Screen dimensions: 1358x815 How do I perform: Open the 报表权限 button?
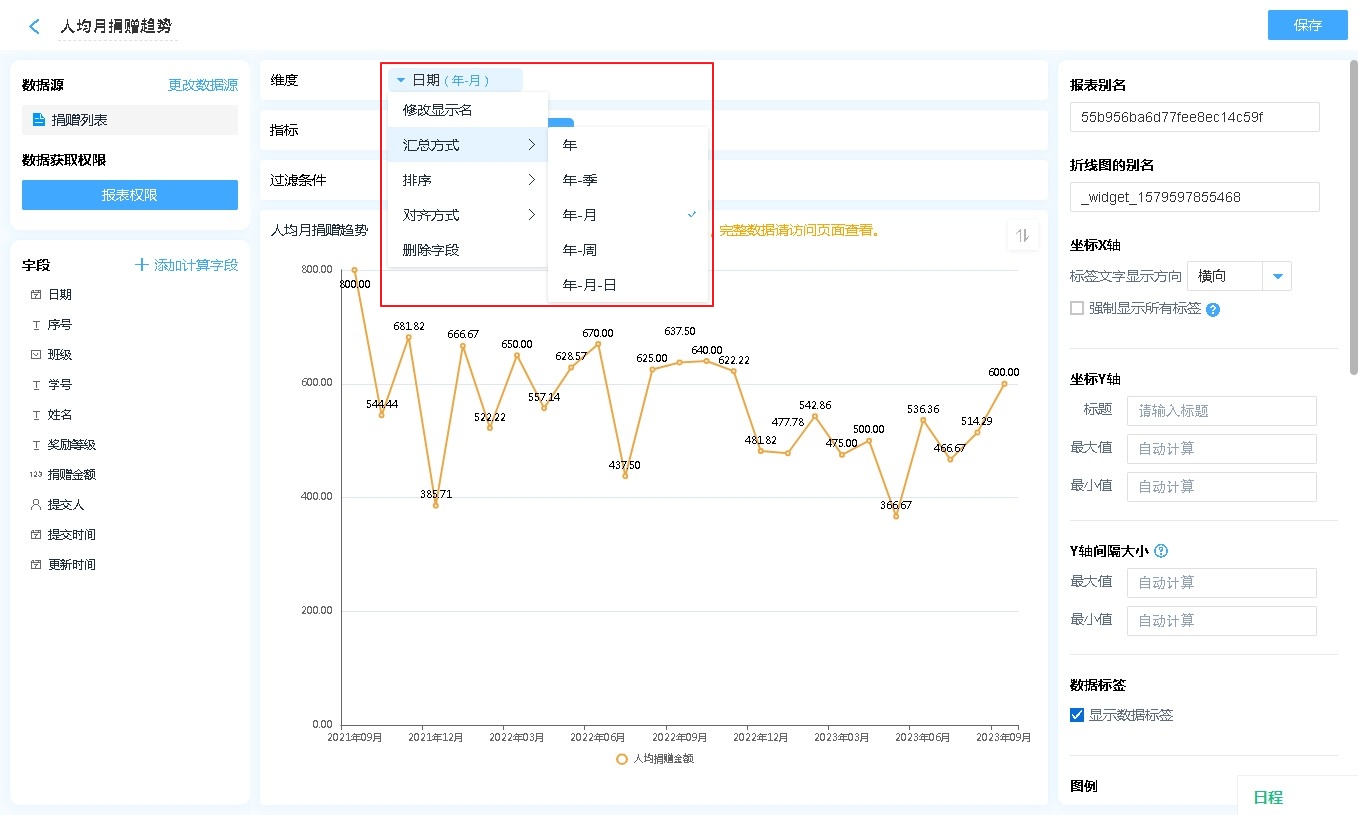(x=130, y=195)
